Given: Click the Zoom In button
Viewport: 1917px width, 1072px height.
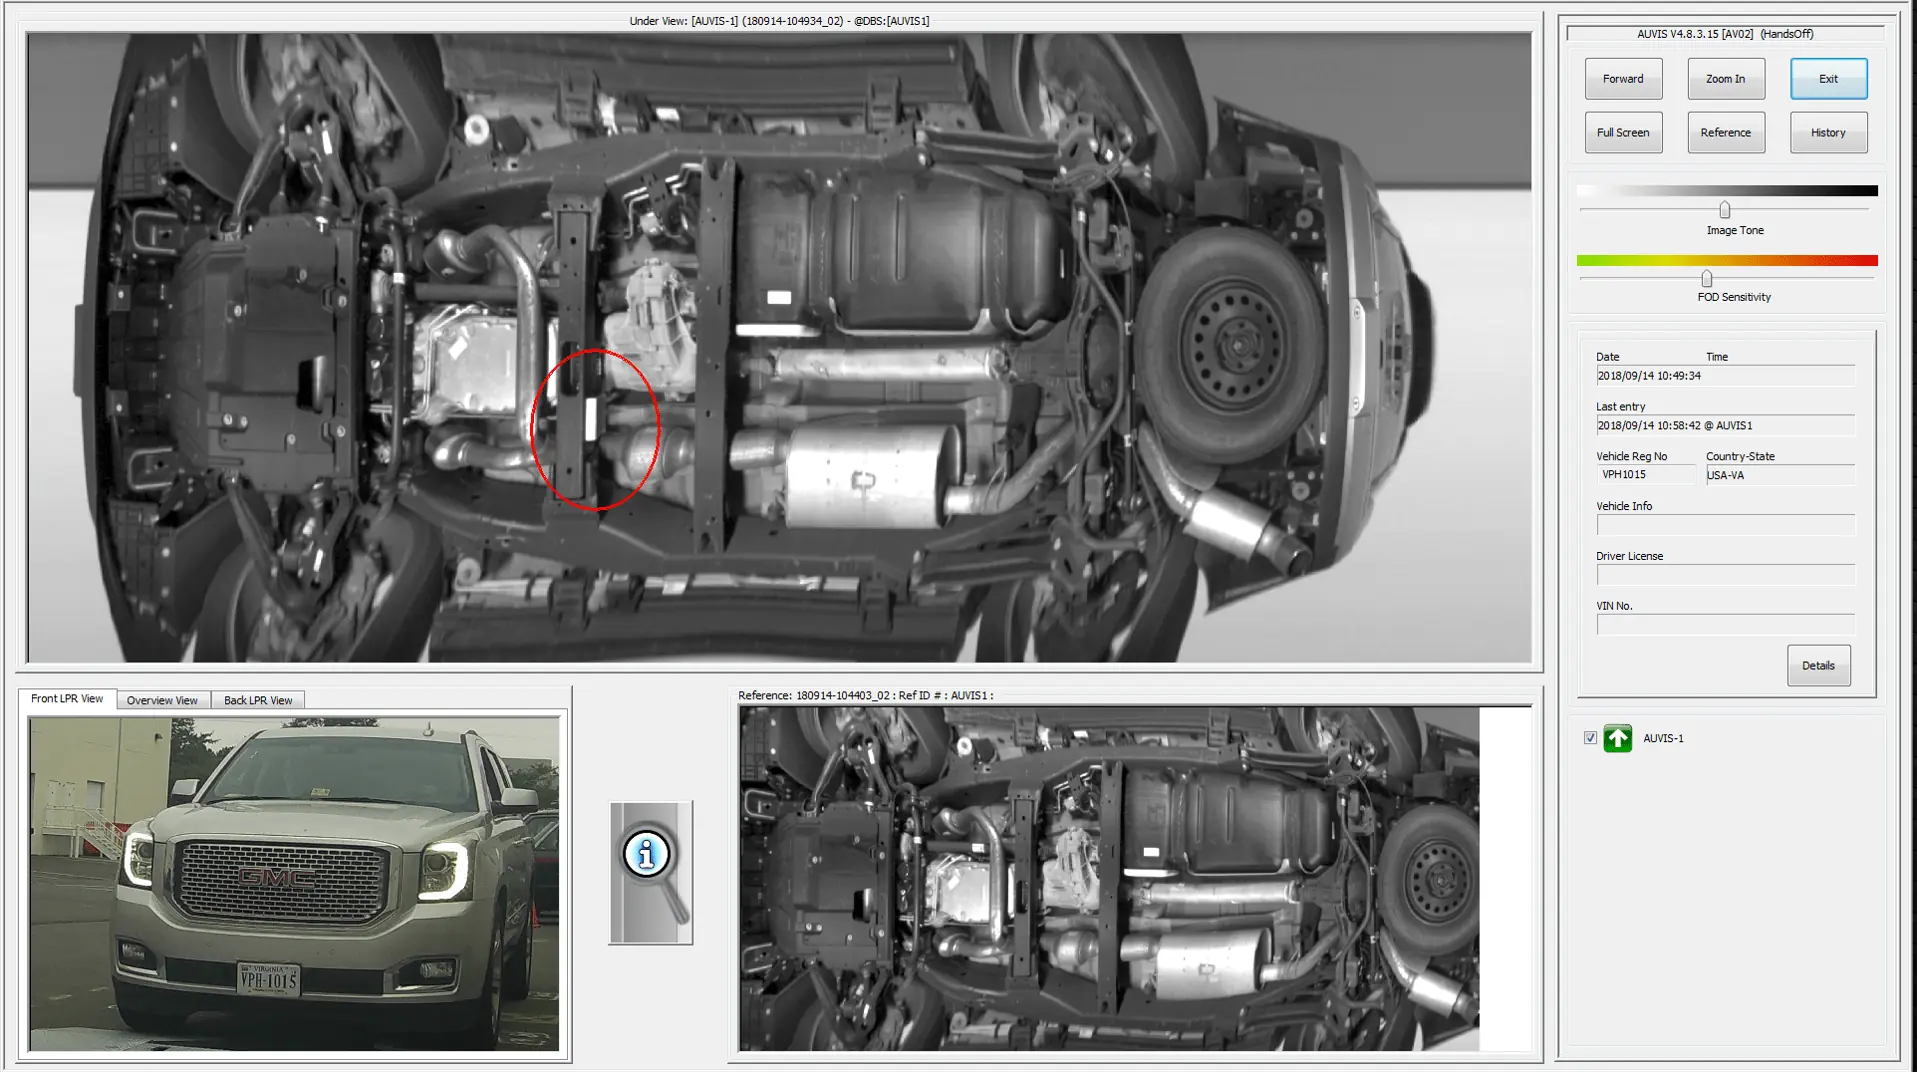Looking at the screenshot, I should 1725,79.
